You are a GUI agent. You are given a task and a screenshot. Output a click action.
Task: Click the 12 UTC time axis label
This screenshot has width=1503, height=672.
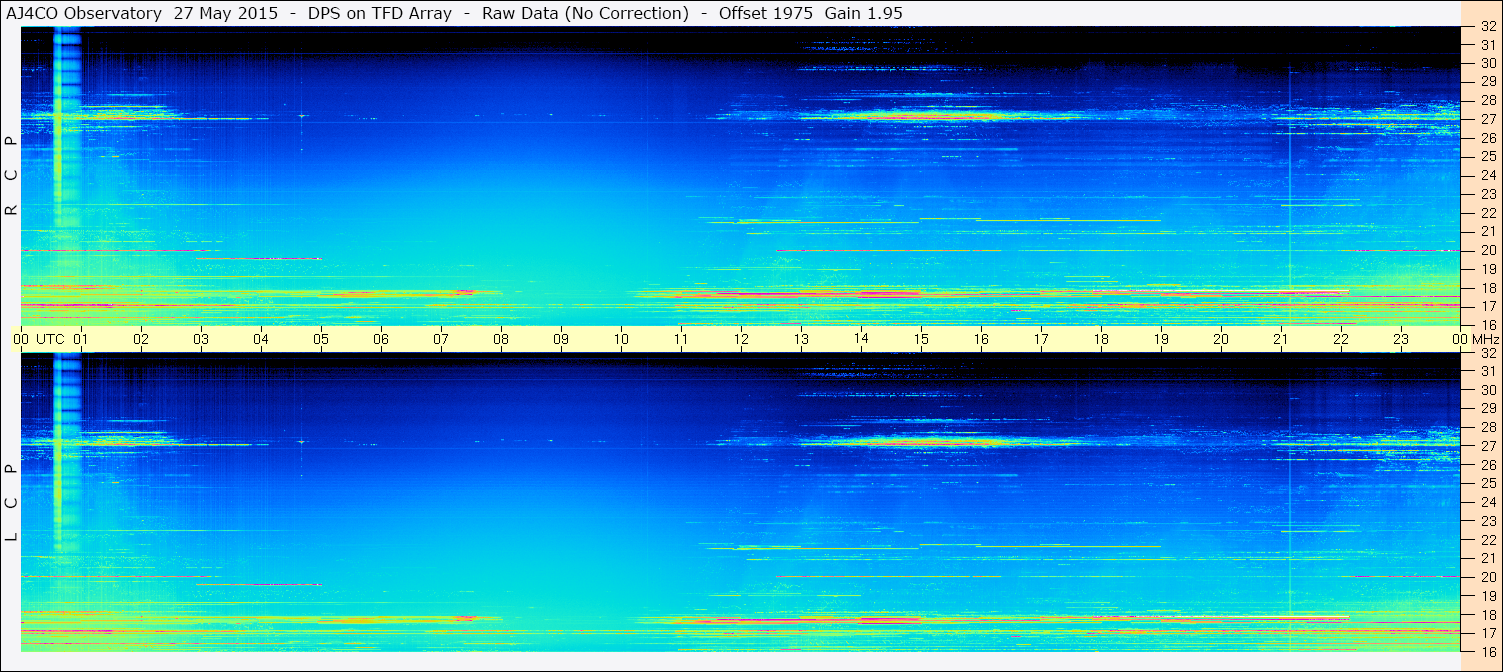click(x=741, y=339)
